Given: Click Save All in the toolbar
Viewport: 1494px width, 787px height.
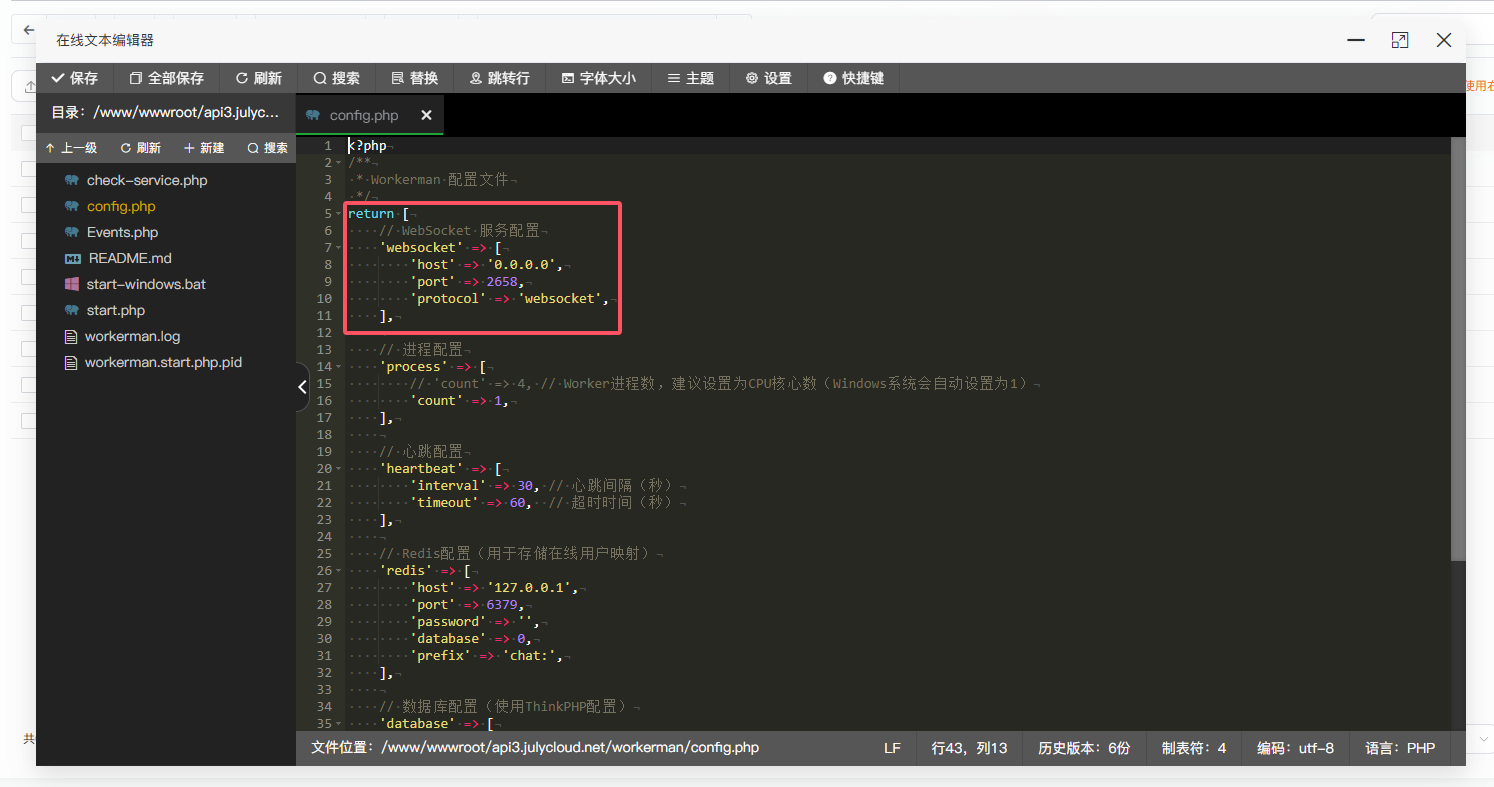Looking at the screenshot, I should [166, 78].
